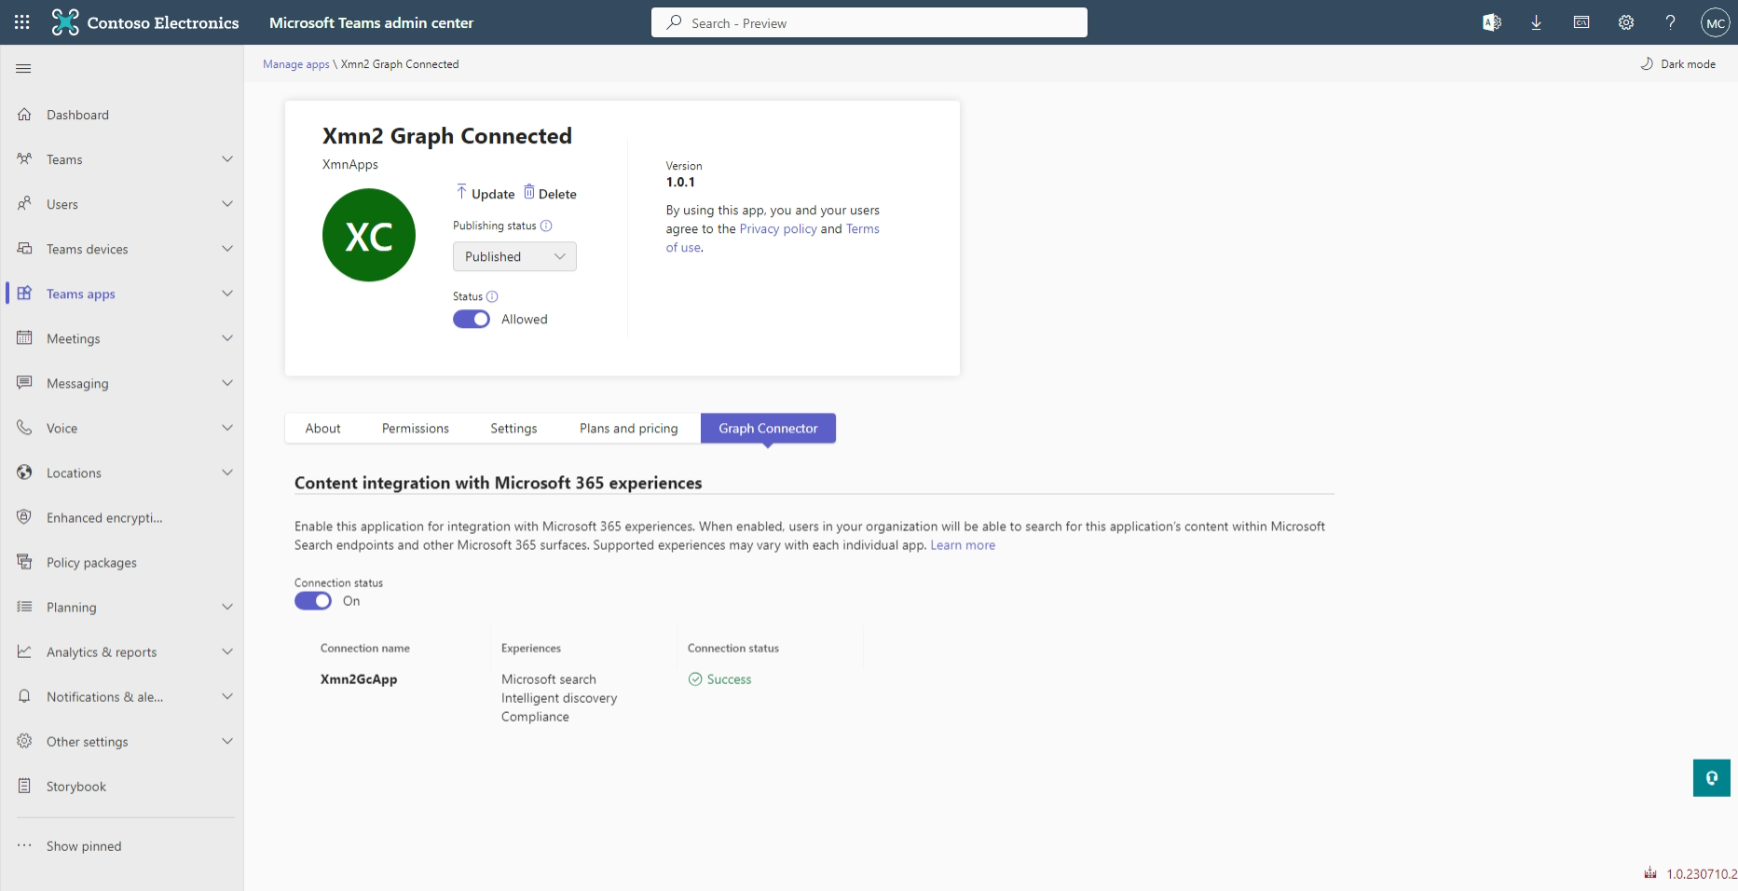Click the Messaging chat icon

(x=25, y=383)
